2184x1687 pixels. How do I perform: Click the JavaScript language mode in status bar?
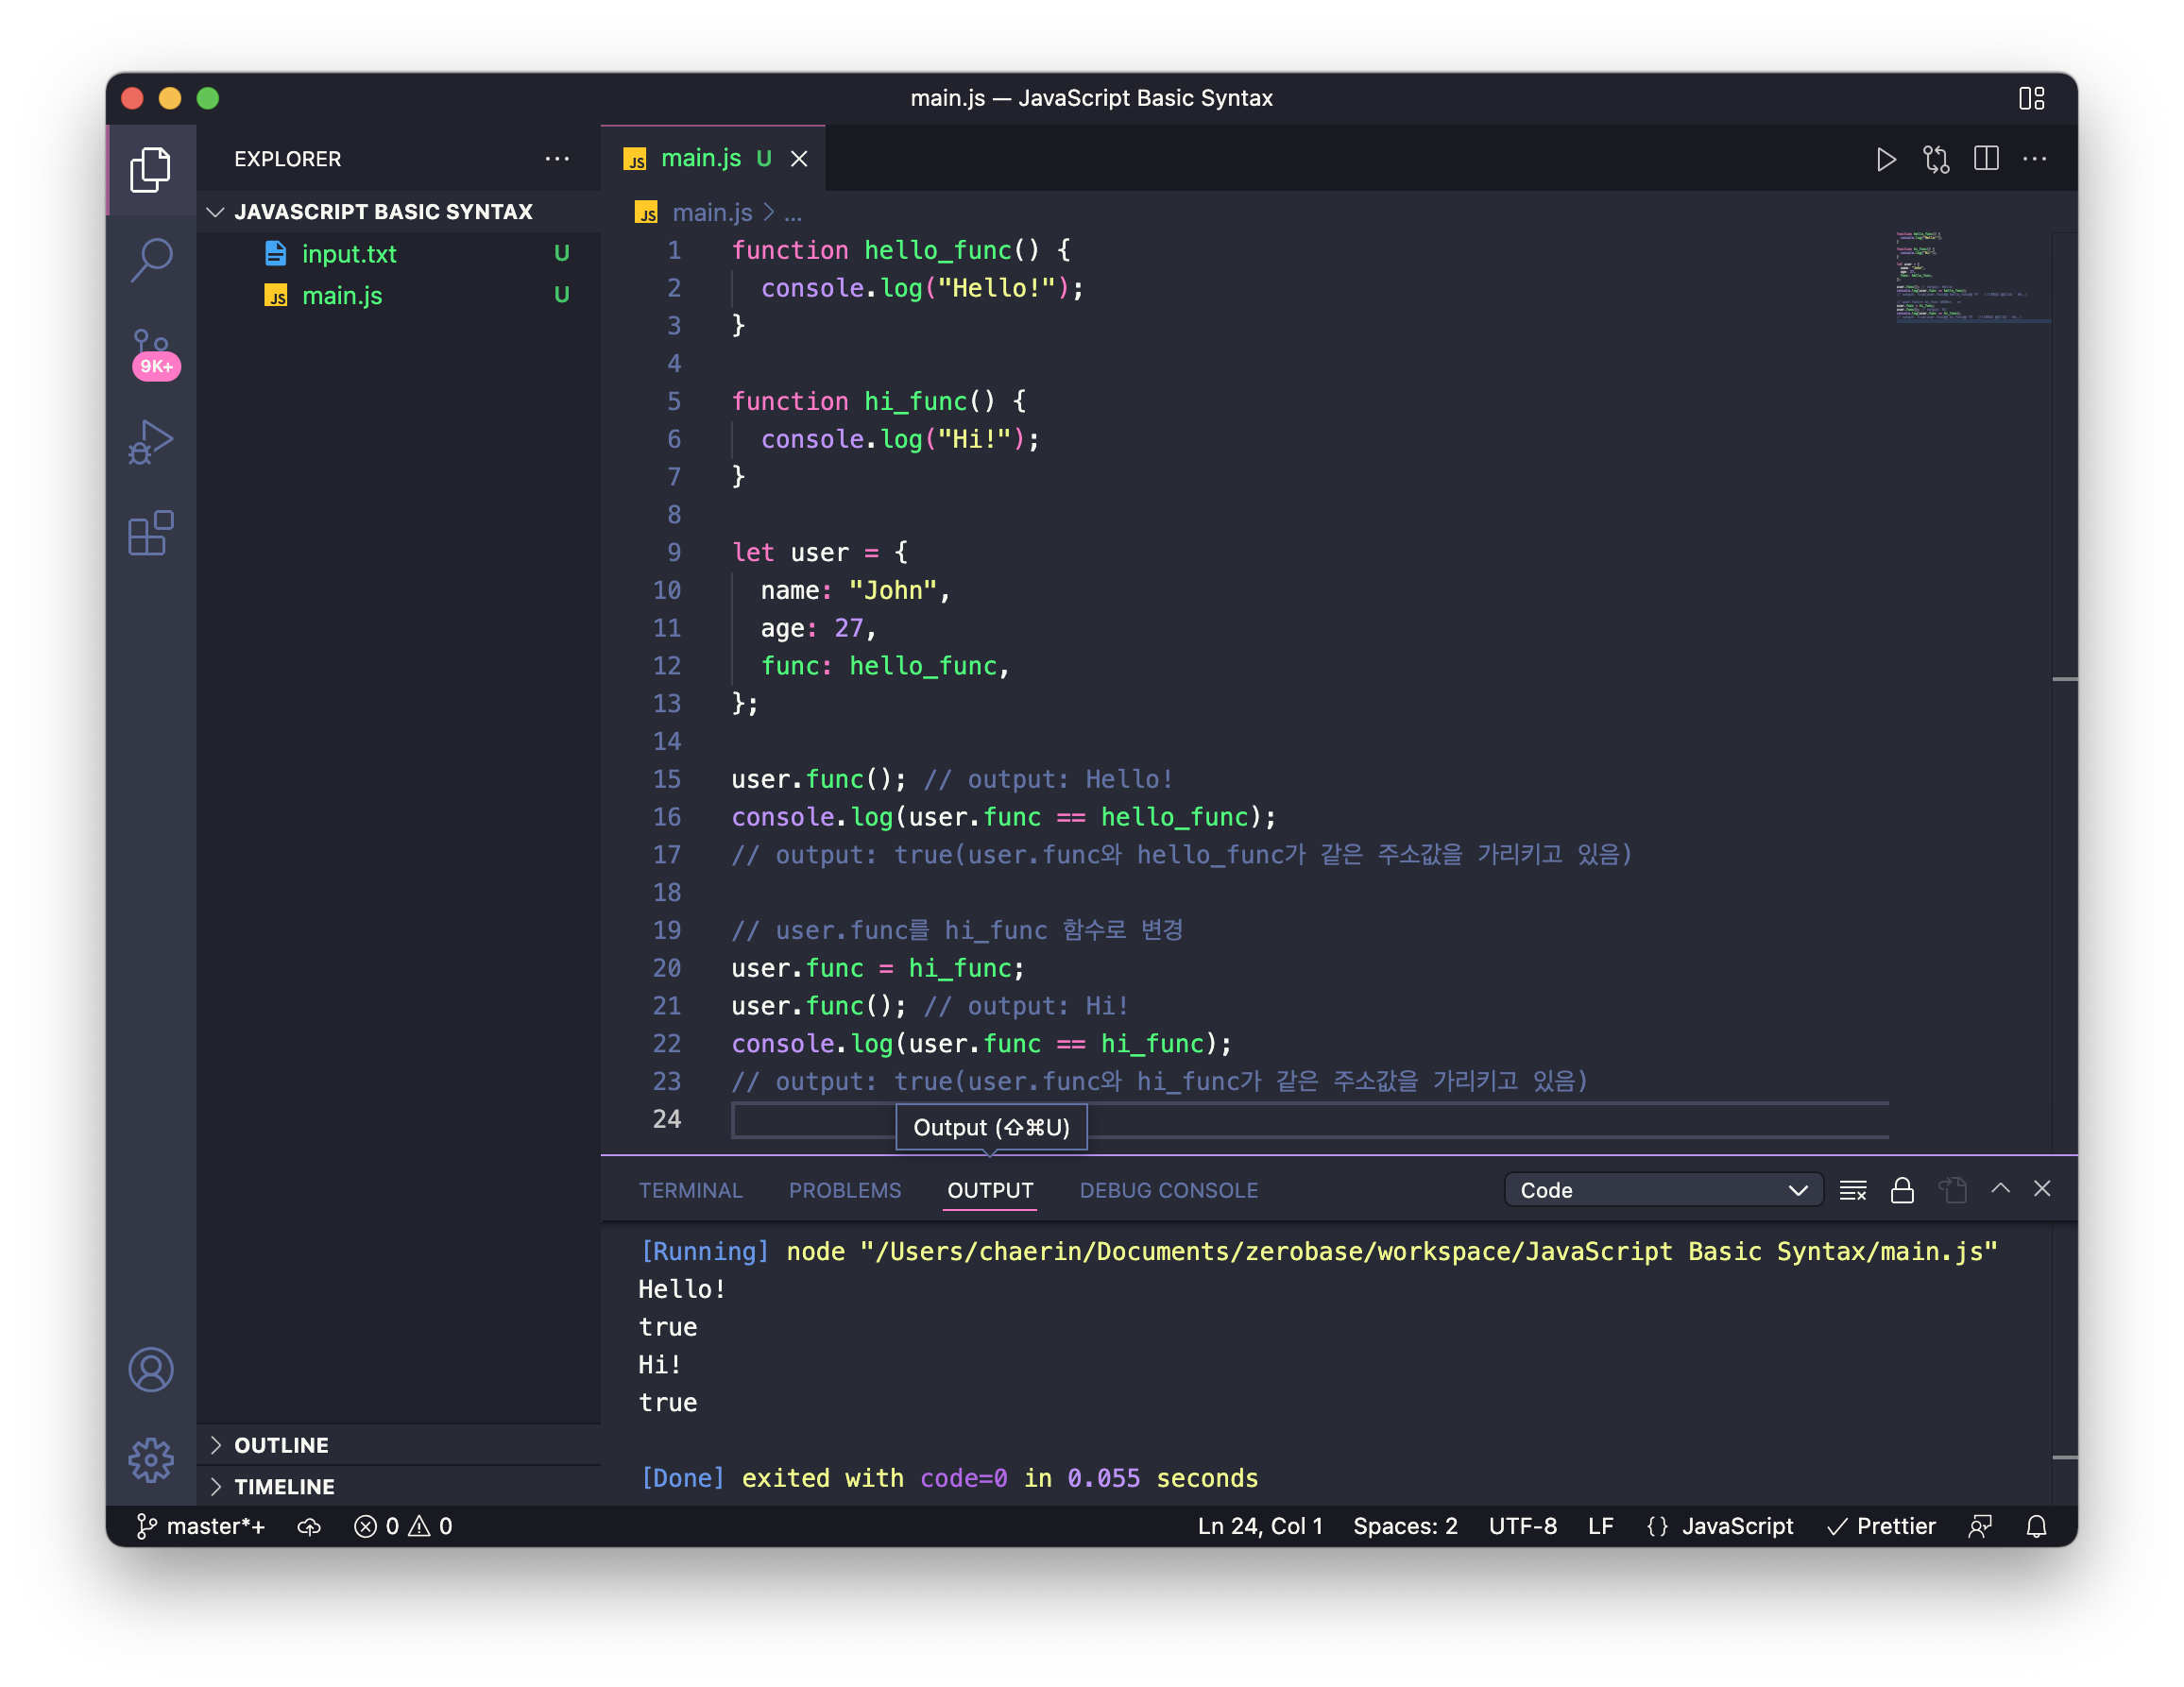[1737, 1526]
